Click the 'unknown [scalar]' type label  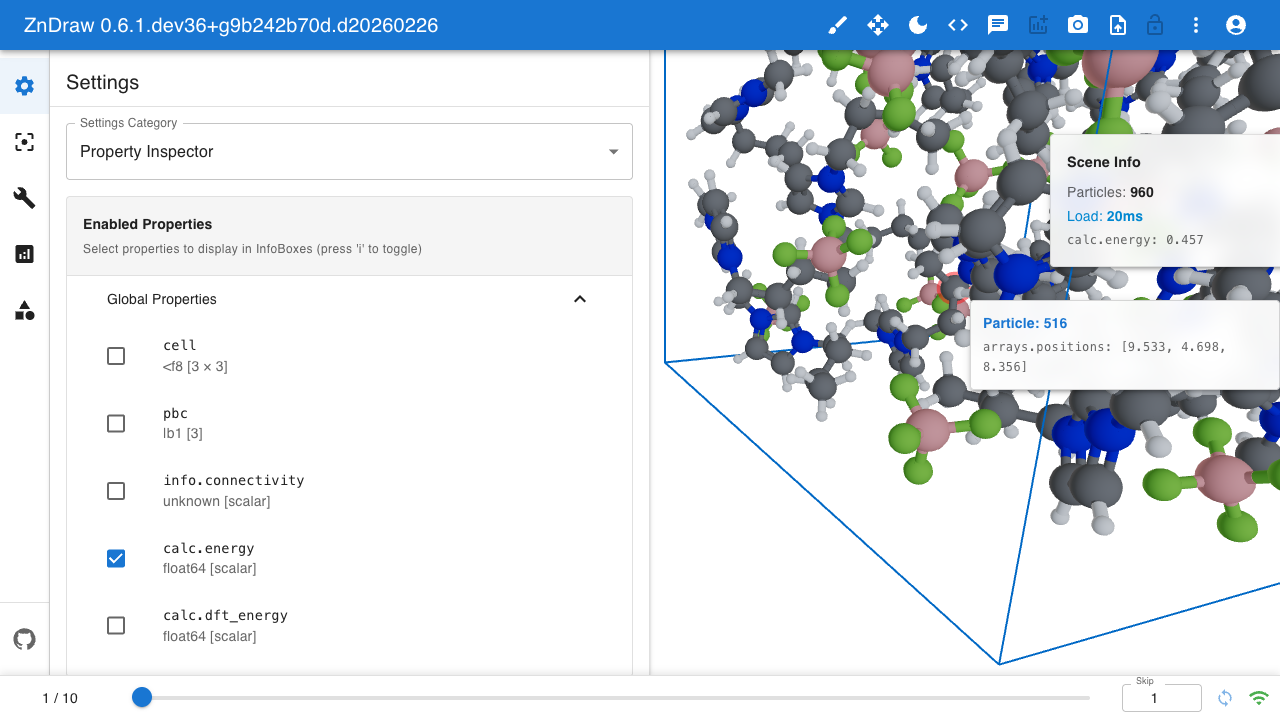tap(216, 501)
